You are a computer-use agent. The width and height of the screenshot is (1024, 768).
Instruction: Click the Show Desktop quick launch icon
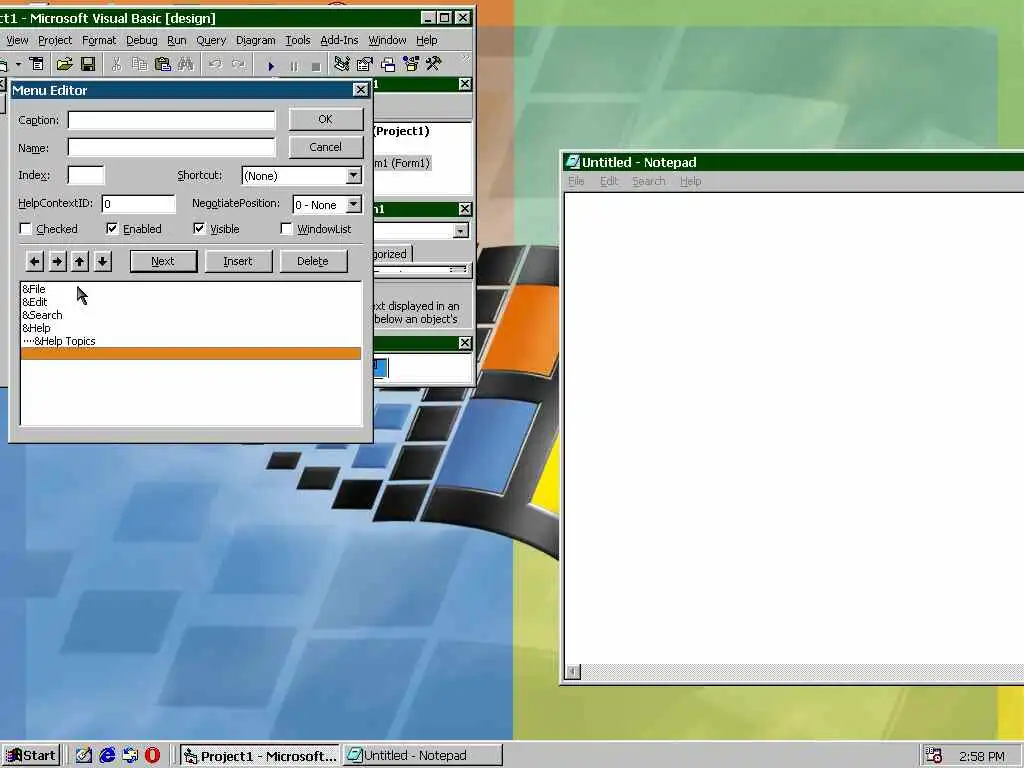[84, 756]
